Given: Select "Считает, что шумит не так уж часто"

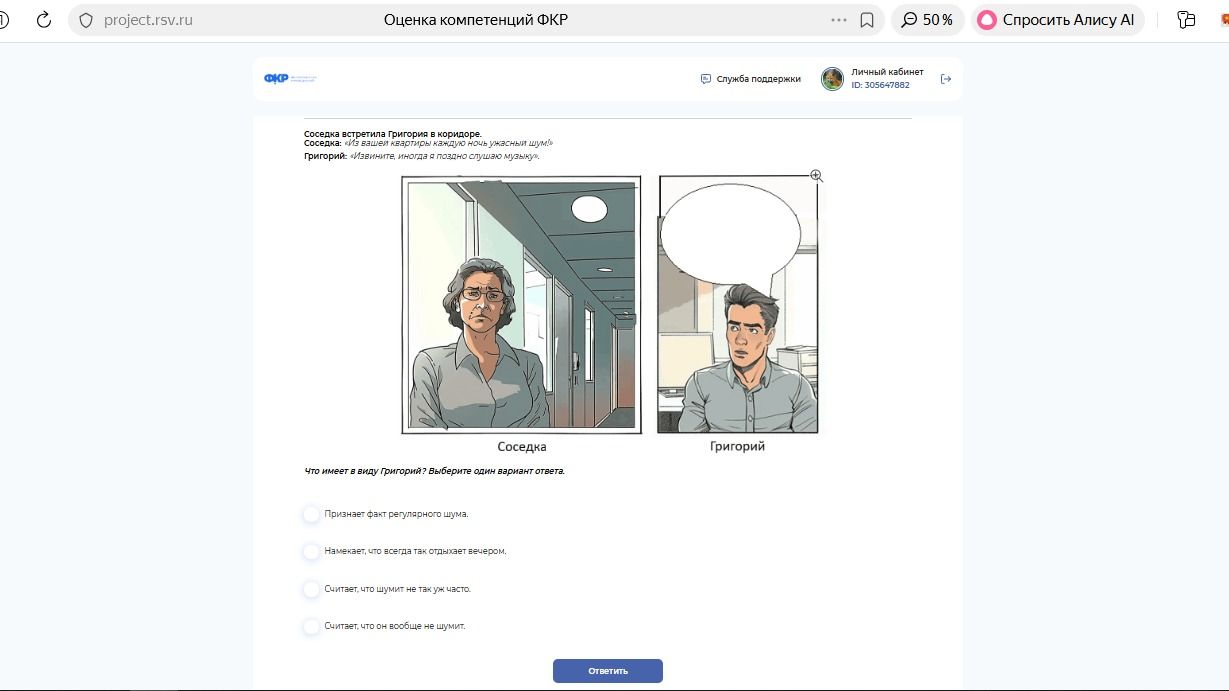Looking at the screenshot, I should pos(387,589).
